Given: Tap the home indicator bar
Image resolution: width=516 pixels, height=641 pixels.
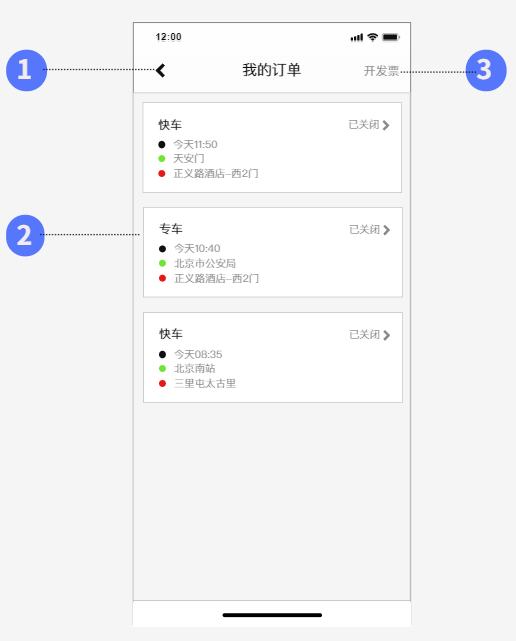Looking at the screenshot, I should coord(272,615).
